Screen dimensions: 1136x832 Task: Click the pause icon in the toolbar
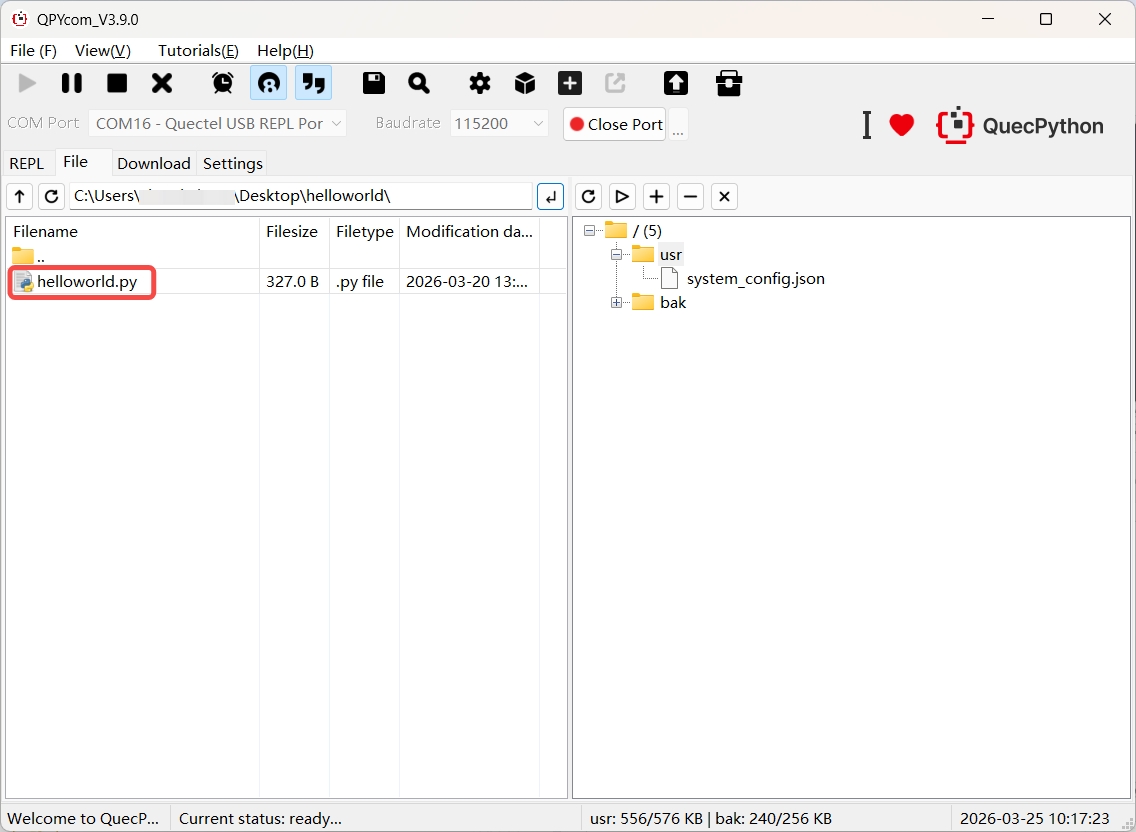coord(72,83)
